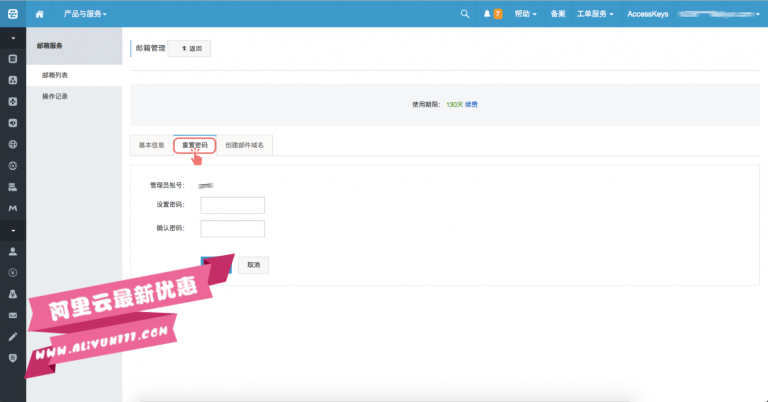Viewport: 768px width, 402px height.
Task: Switch to the 基本信息 tab
Action: pyautogui.click(x=151, y=145)
